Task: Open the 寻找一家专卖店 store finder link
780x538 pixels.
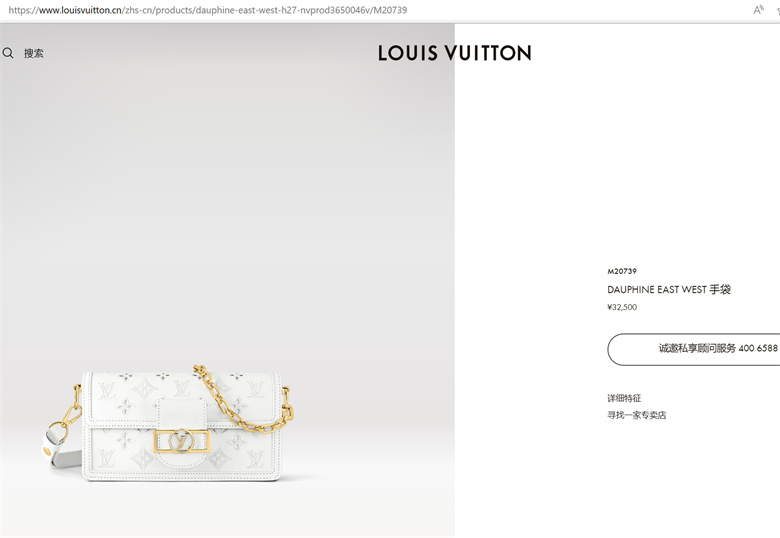Action: (x=636, y=415)
